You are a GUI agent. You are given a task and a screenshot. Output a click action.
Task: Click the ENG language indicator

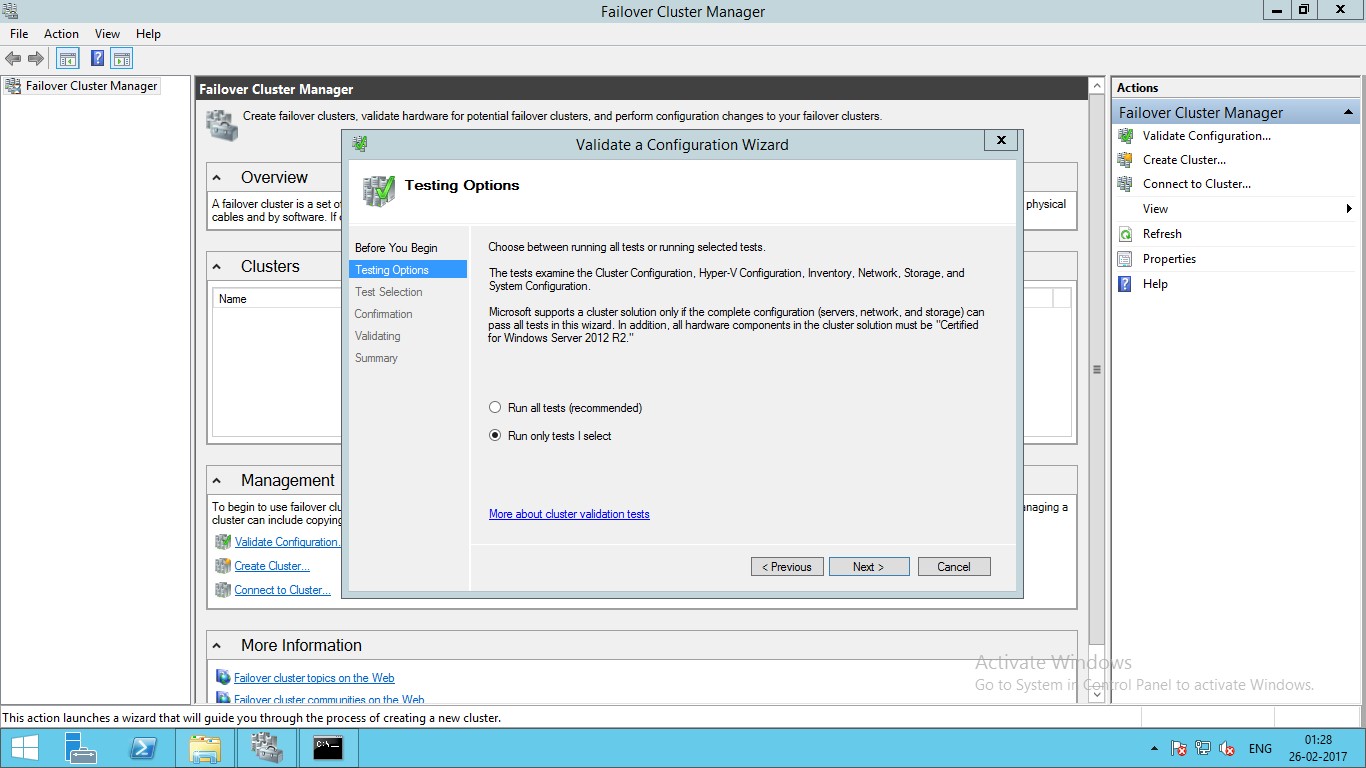1260,748
